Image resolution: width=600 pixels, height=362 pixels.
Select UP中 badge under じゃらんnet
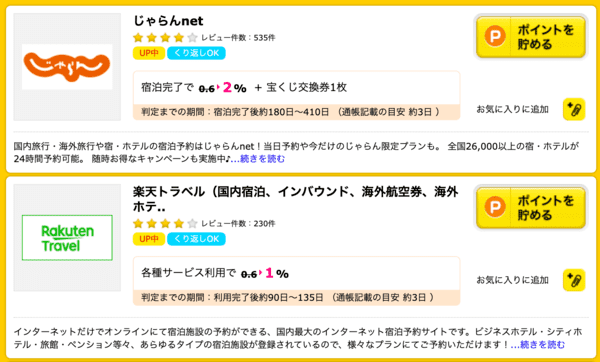point(149,53)
